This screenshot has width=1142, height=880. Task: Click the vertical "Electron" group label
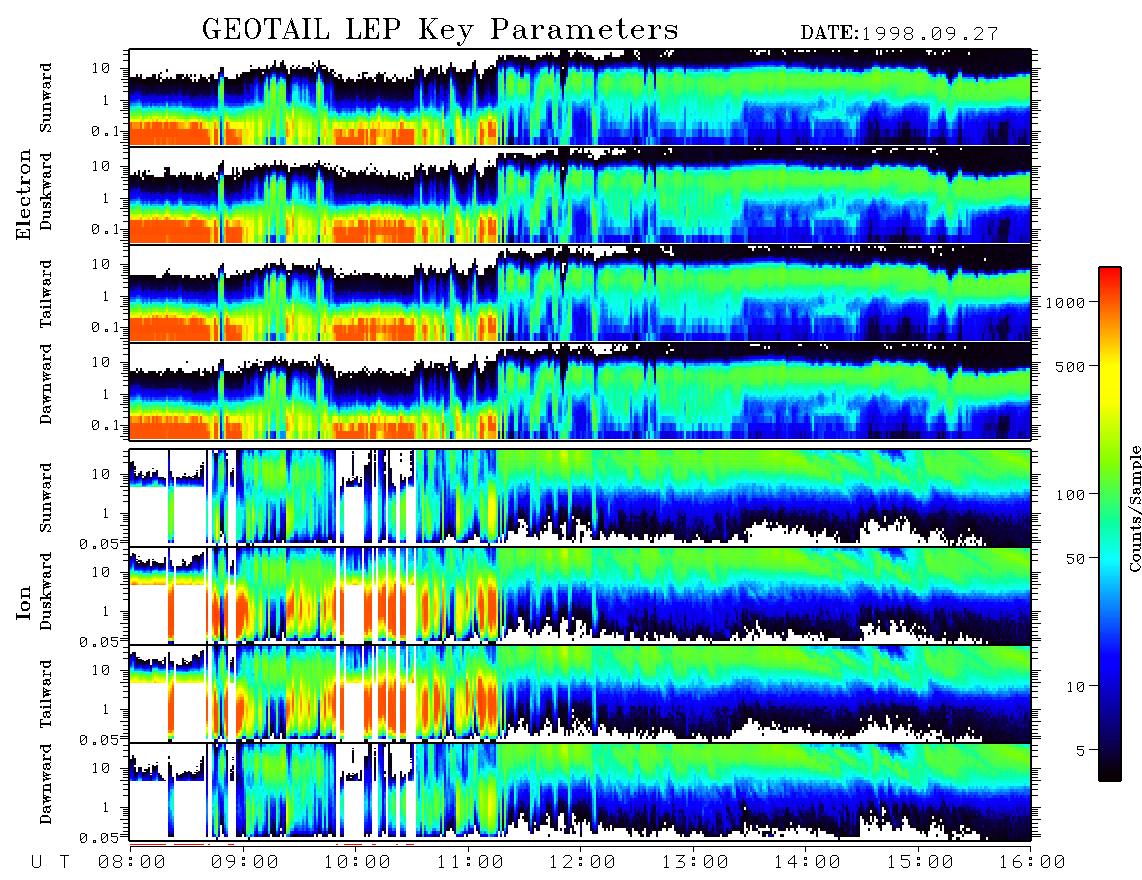(24, 194)
